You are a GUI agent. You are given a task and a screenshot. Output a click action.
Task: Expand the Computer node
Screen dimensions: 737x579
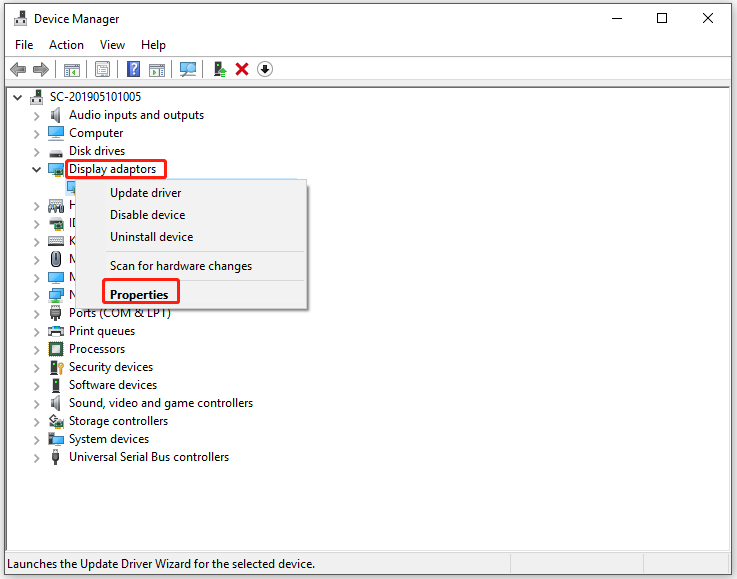pos(36,134)
